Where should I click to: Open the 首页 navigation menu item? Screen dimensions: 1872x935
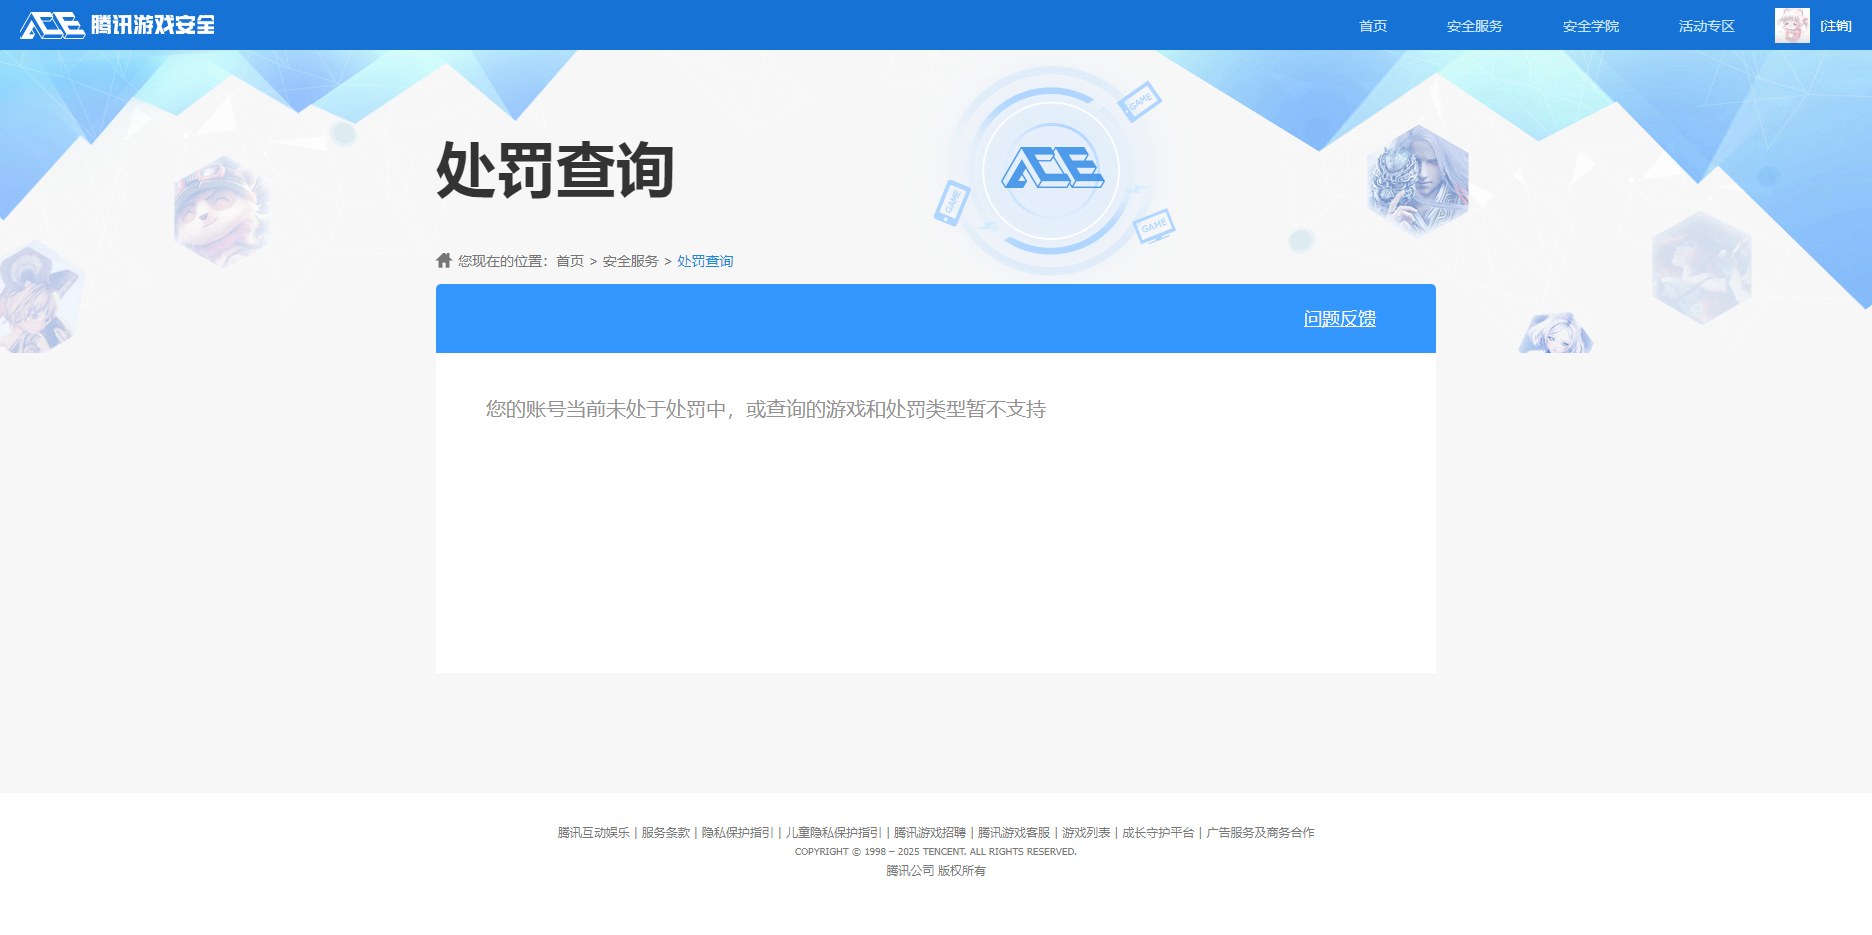[x=1373, y=26]
